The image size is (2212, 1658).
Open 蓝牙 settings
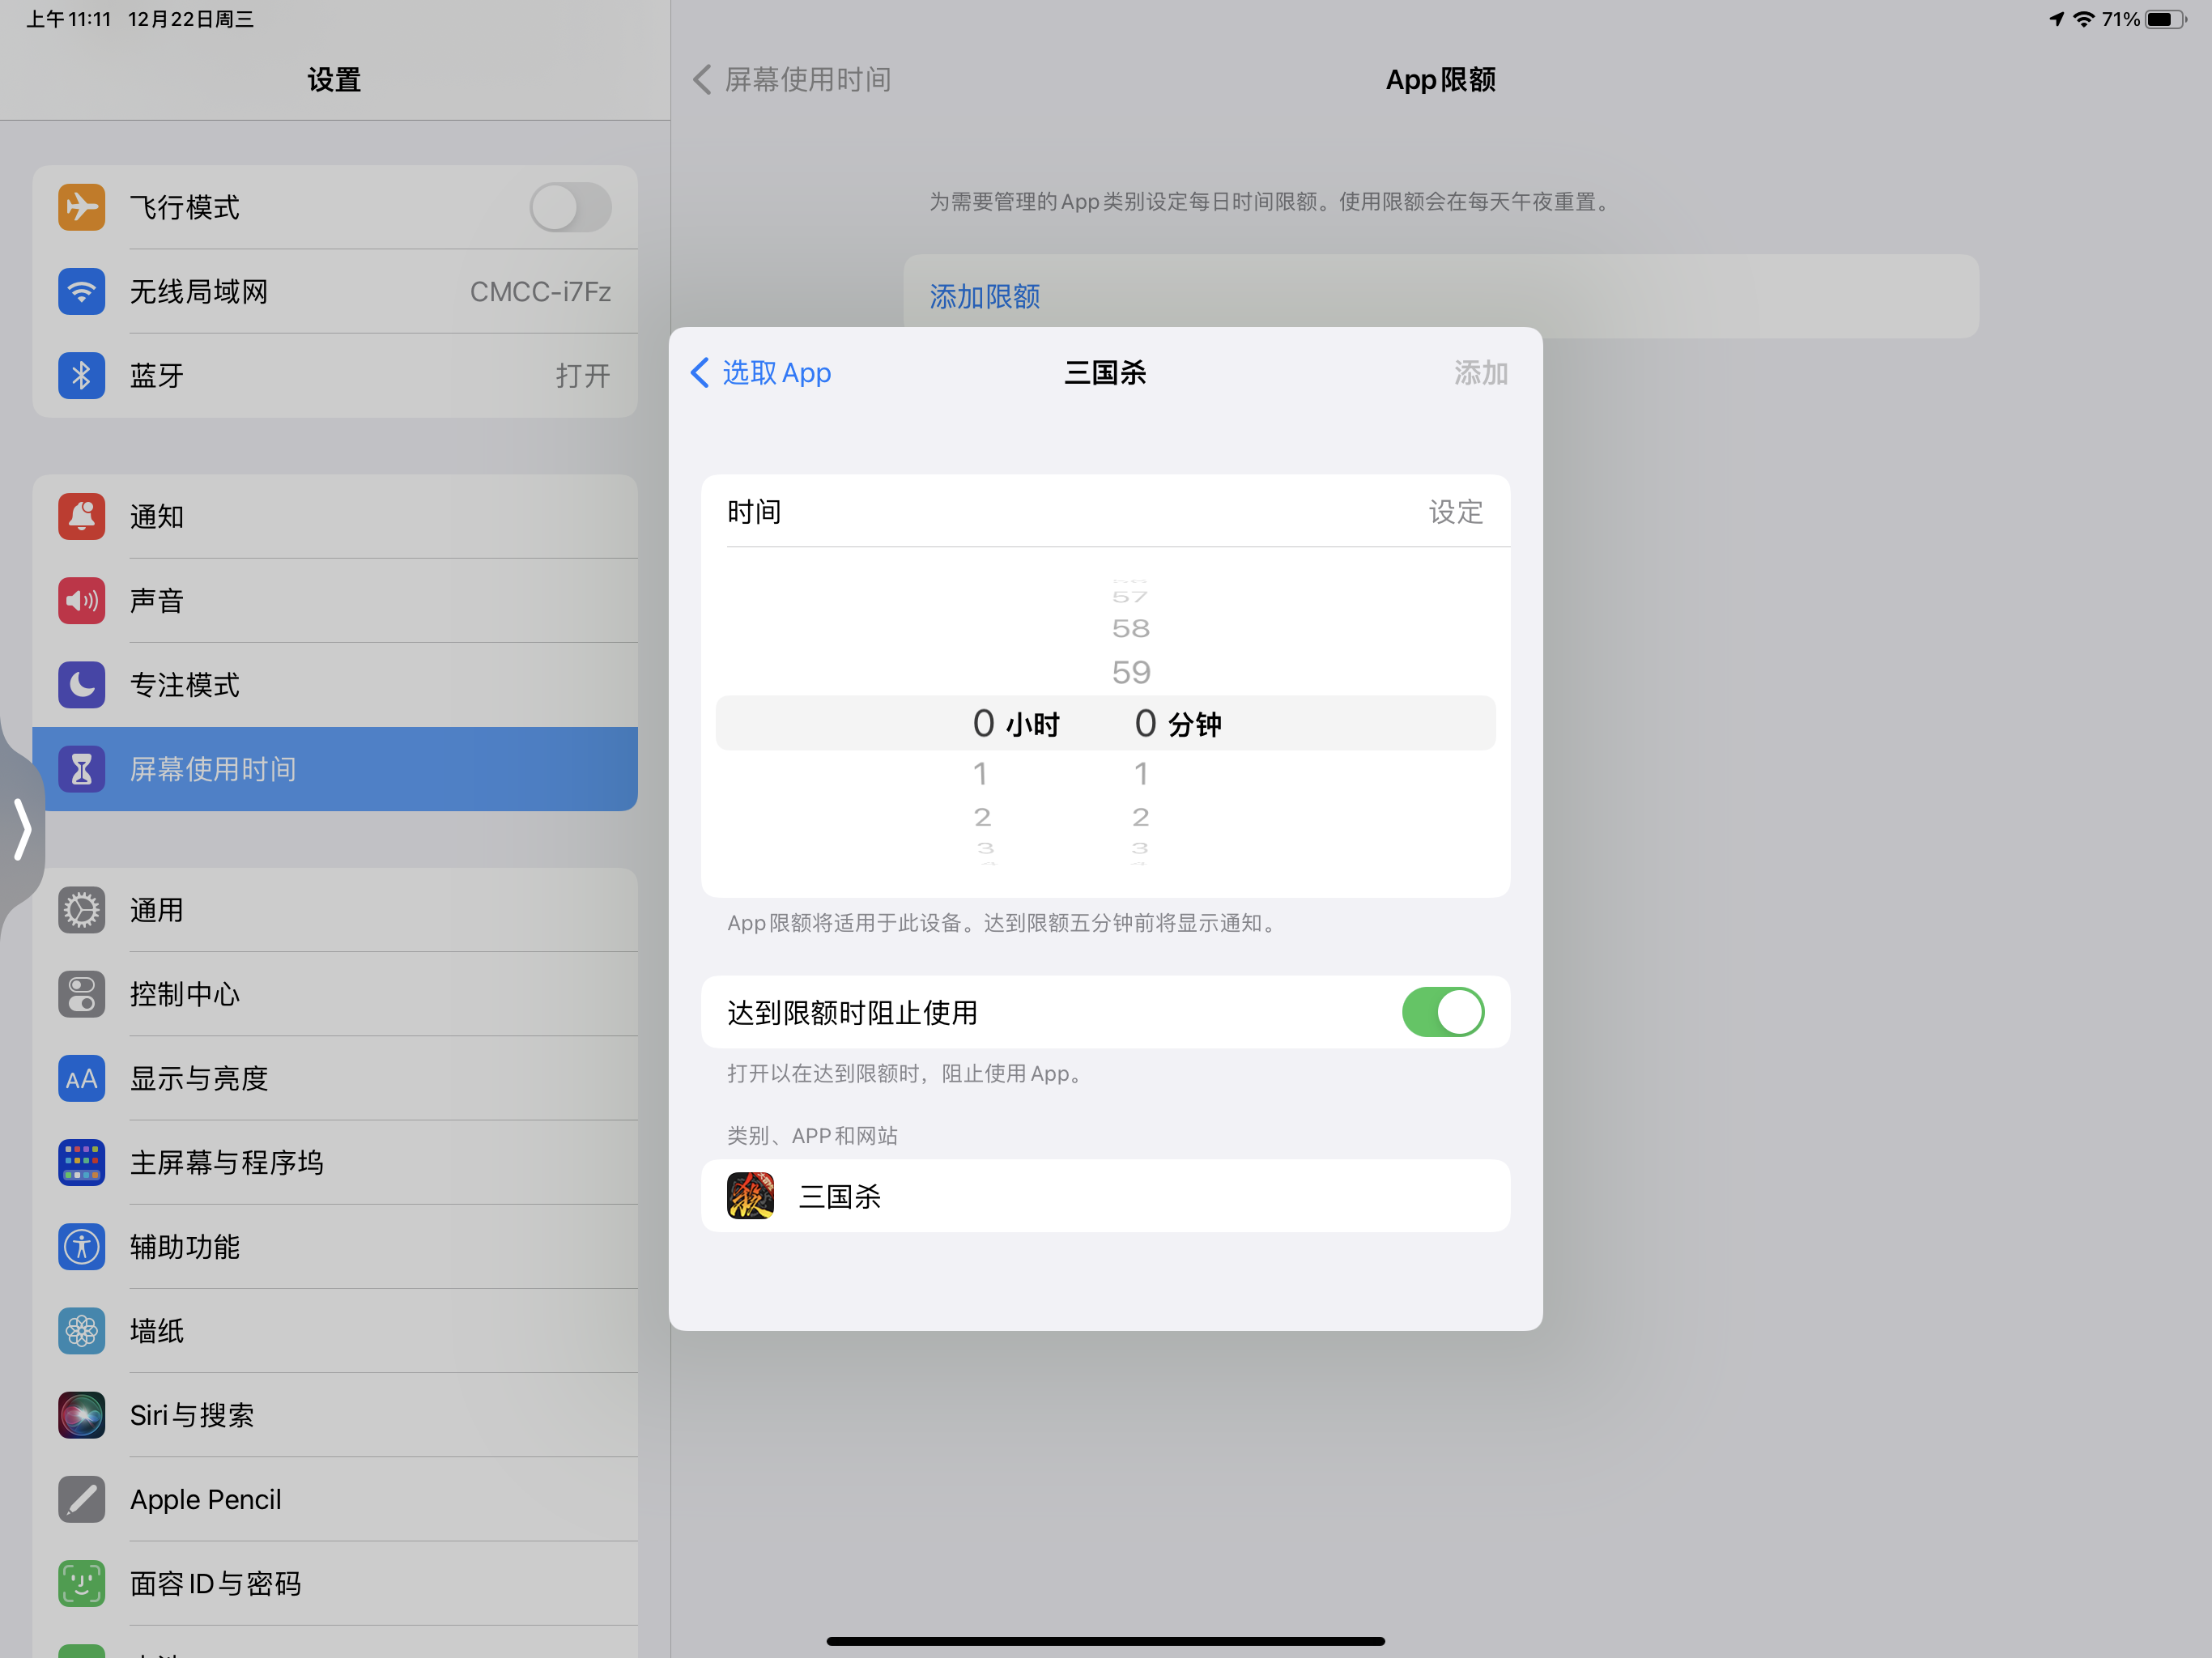point(335,375)
